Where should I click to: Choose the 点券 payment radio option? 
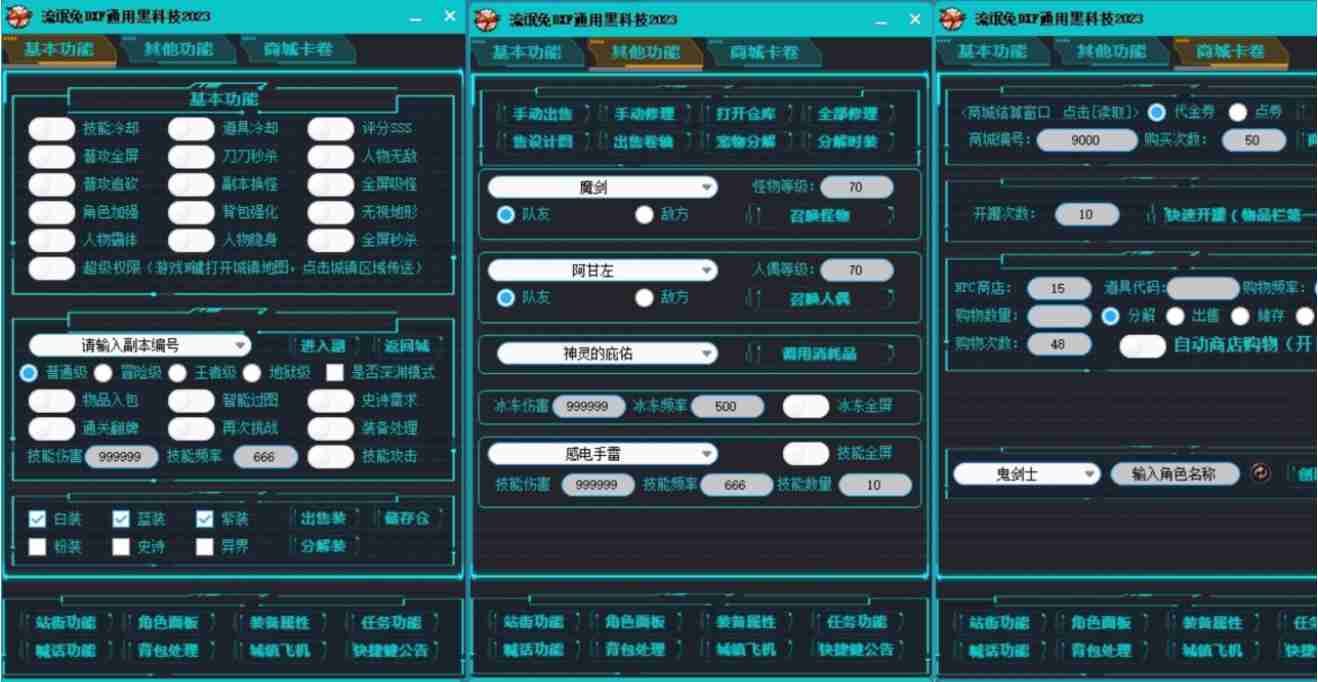[1238, 112]
